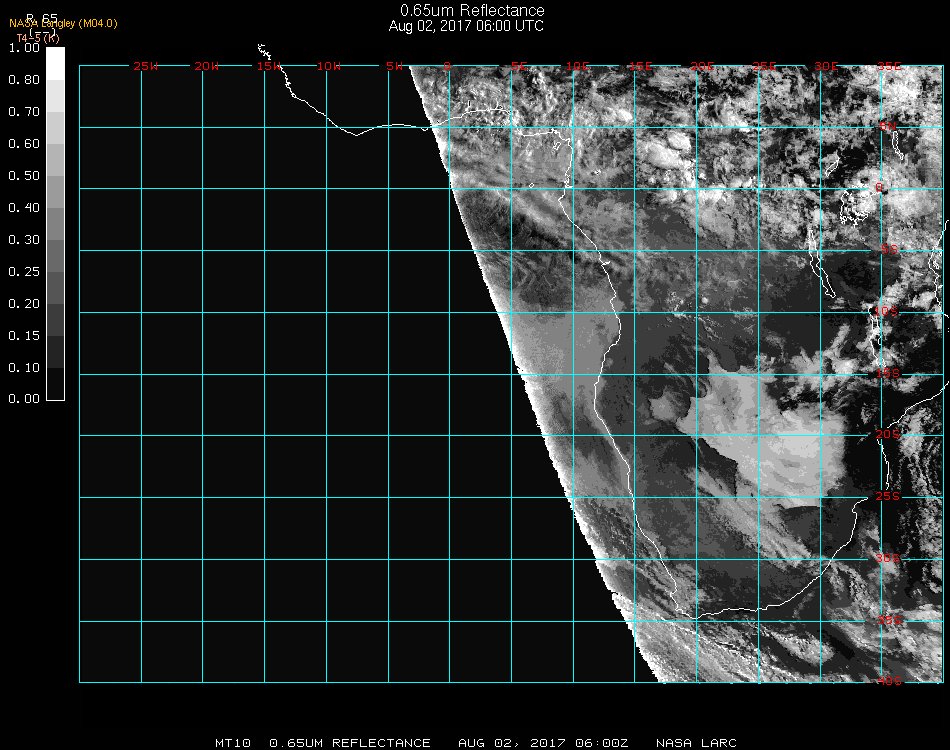This screenshot has height=750, width=950.
Task: Select the 0.70 colorbar scale value
Action: coord(24,112)
